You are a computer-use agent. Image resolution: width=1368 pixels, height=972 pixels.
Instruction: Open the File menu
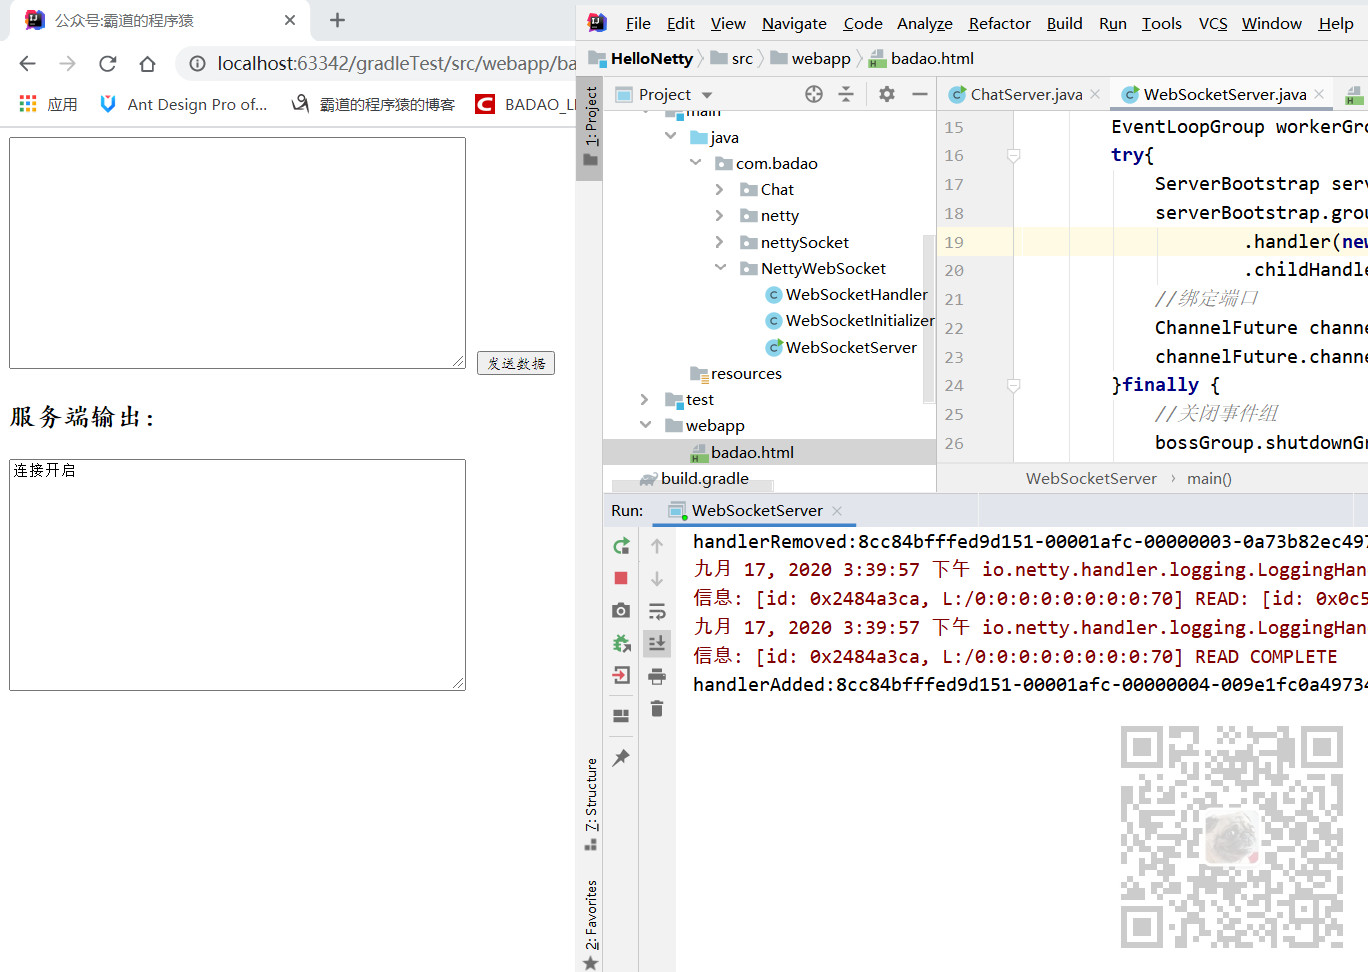click(638, 23)
